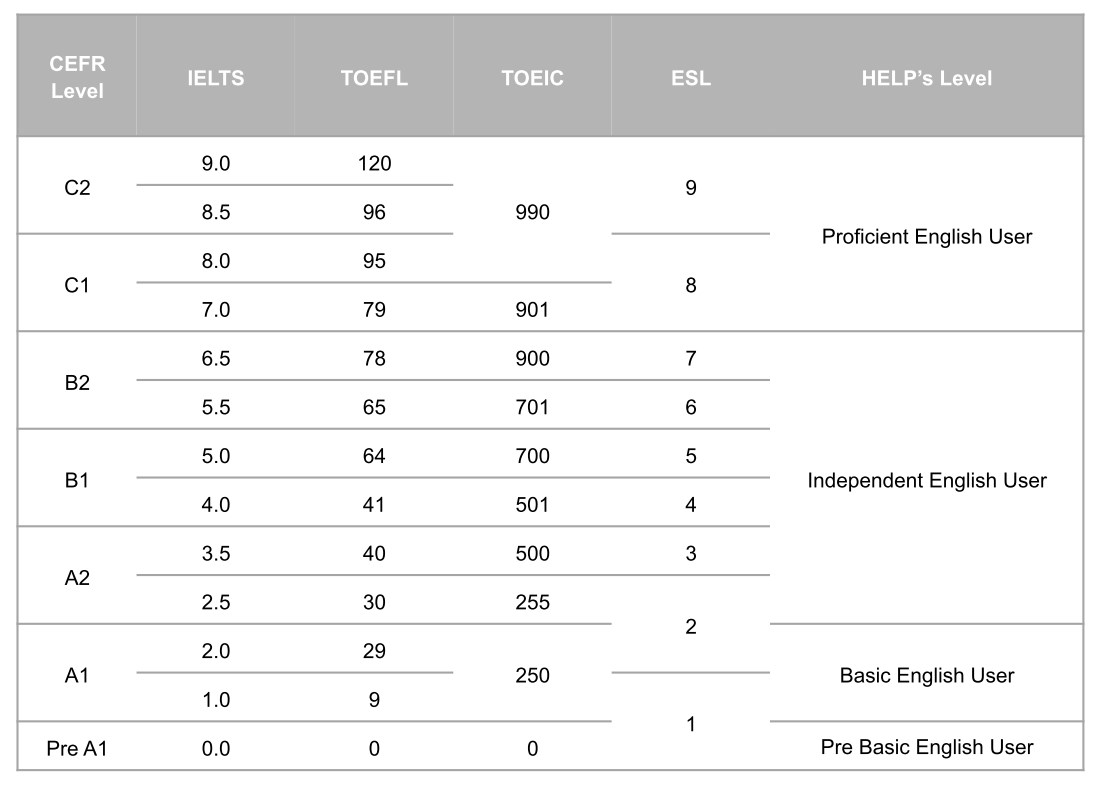Click the IELTS score 6.5

pyautogui.click(x=216, y=358)
